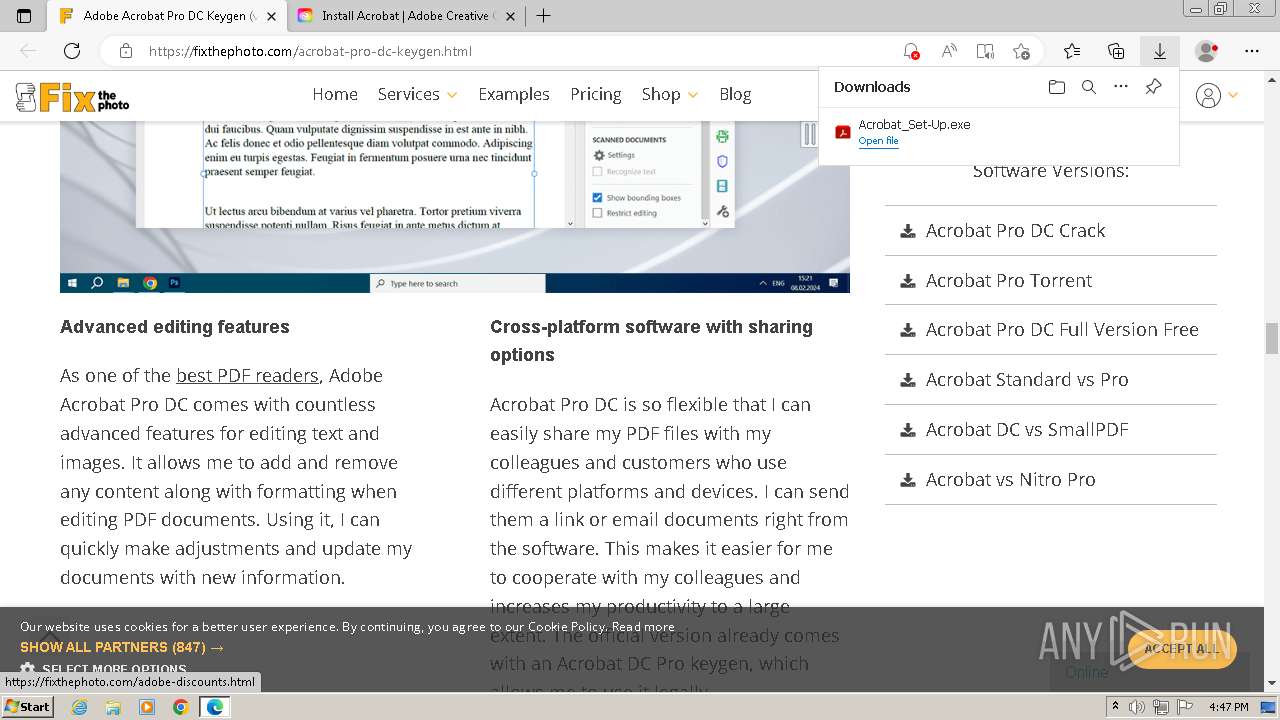Pin the Downloads panel
This screenshot has height=720, width=1280.
pyautogui.click(x=1153, y=87)
